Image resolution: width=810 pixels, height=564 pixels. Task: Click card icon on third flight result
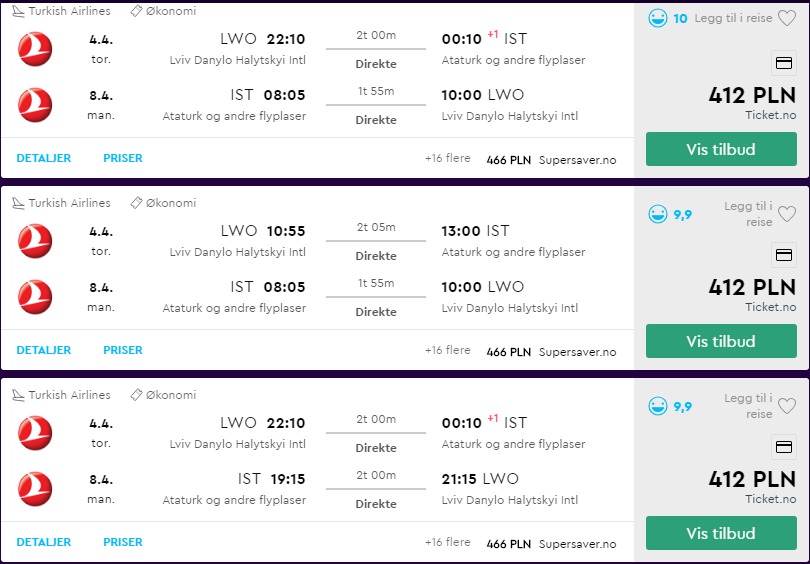pos(784,447)
